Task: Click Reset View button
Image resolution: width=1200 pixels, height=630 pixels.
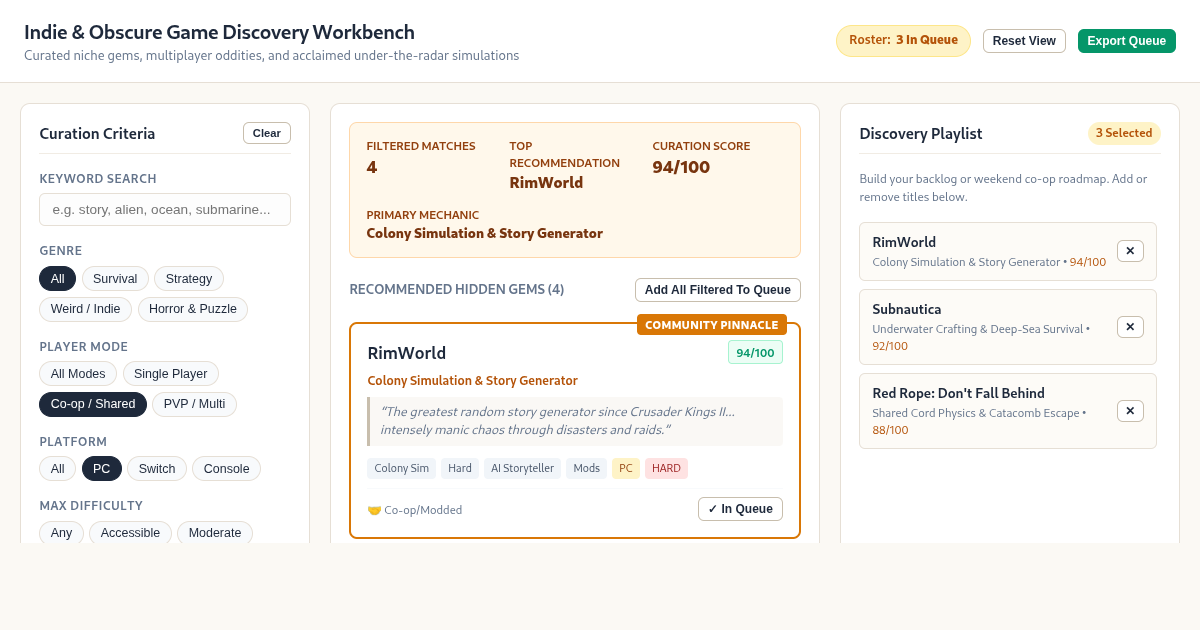Action: 1024,41
